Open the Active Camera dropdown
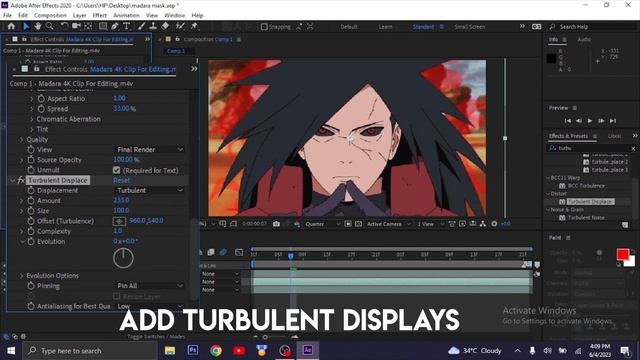Screen dimensions: 640x360 click(x=388, y=224)
